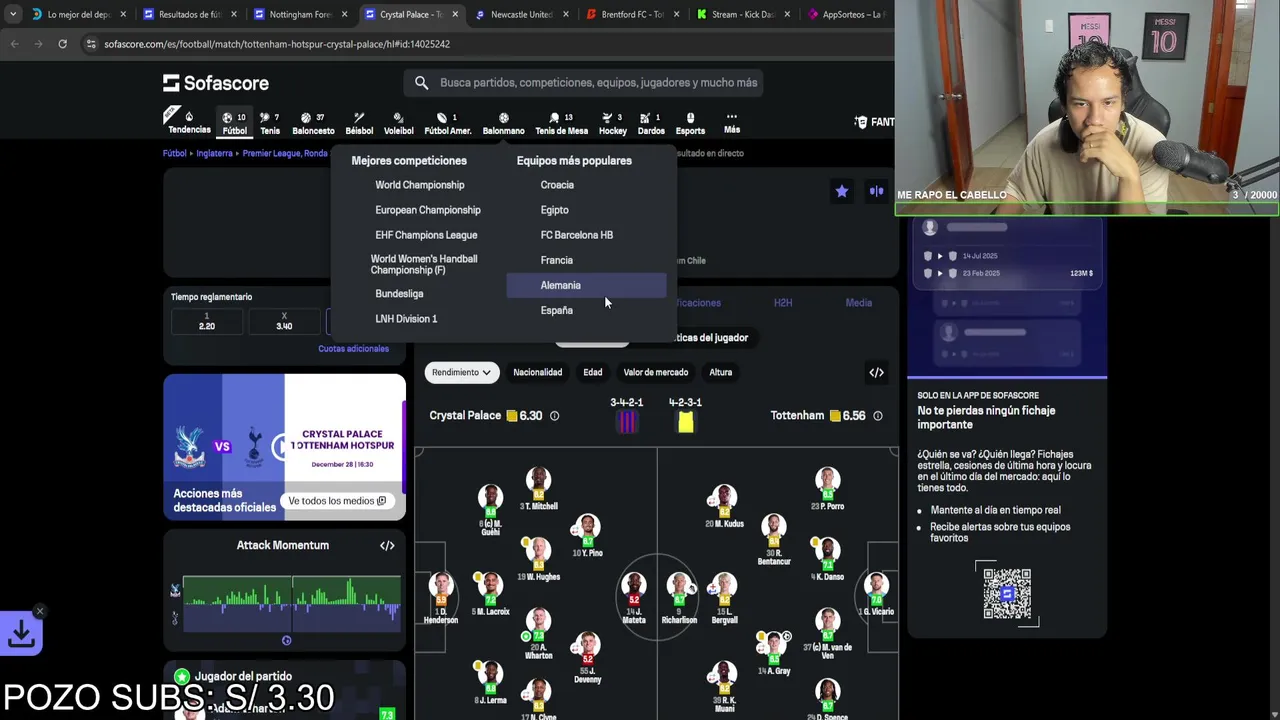Viewport: 1280px width, 720px height.
Task: Click the Inglaterra breadcrumb link
Action: click(214, 153)
